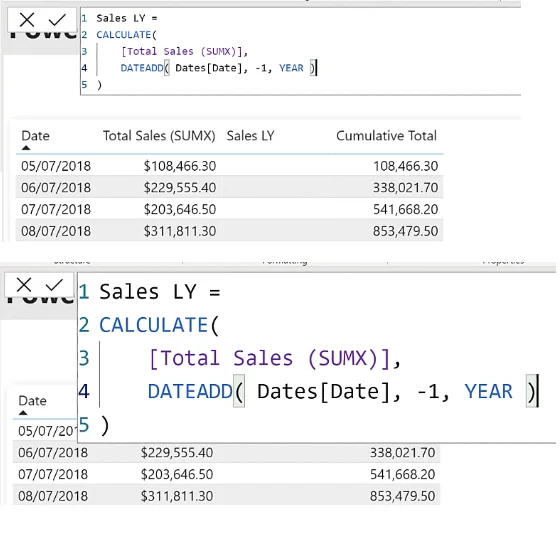560x549 pixels.
Task: Select the $229,555.40 cell in upper table
Action: [180, 188]
